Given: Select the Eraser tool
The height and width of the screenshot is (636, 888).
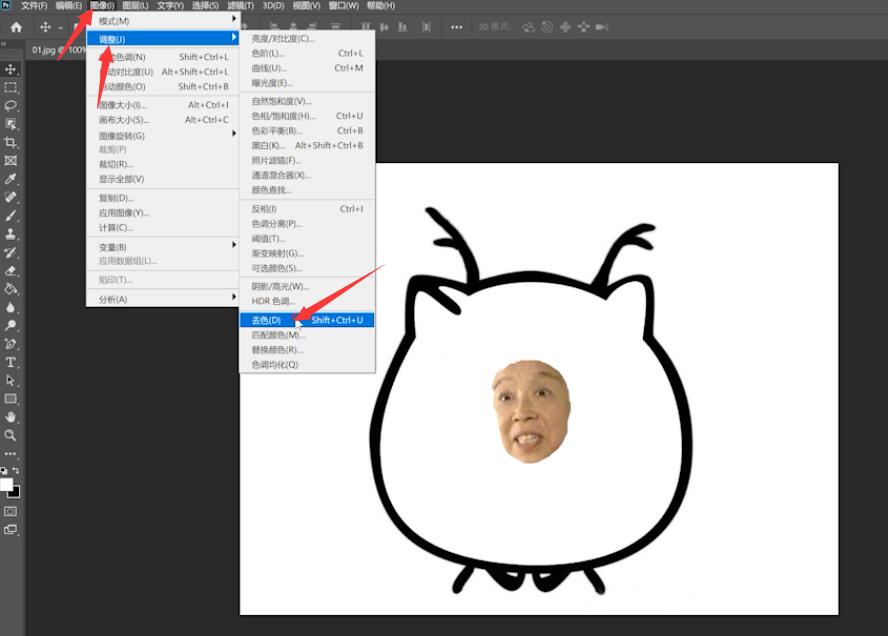Looking at the screenshot, I should (10, 270).
